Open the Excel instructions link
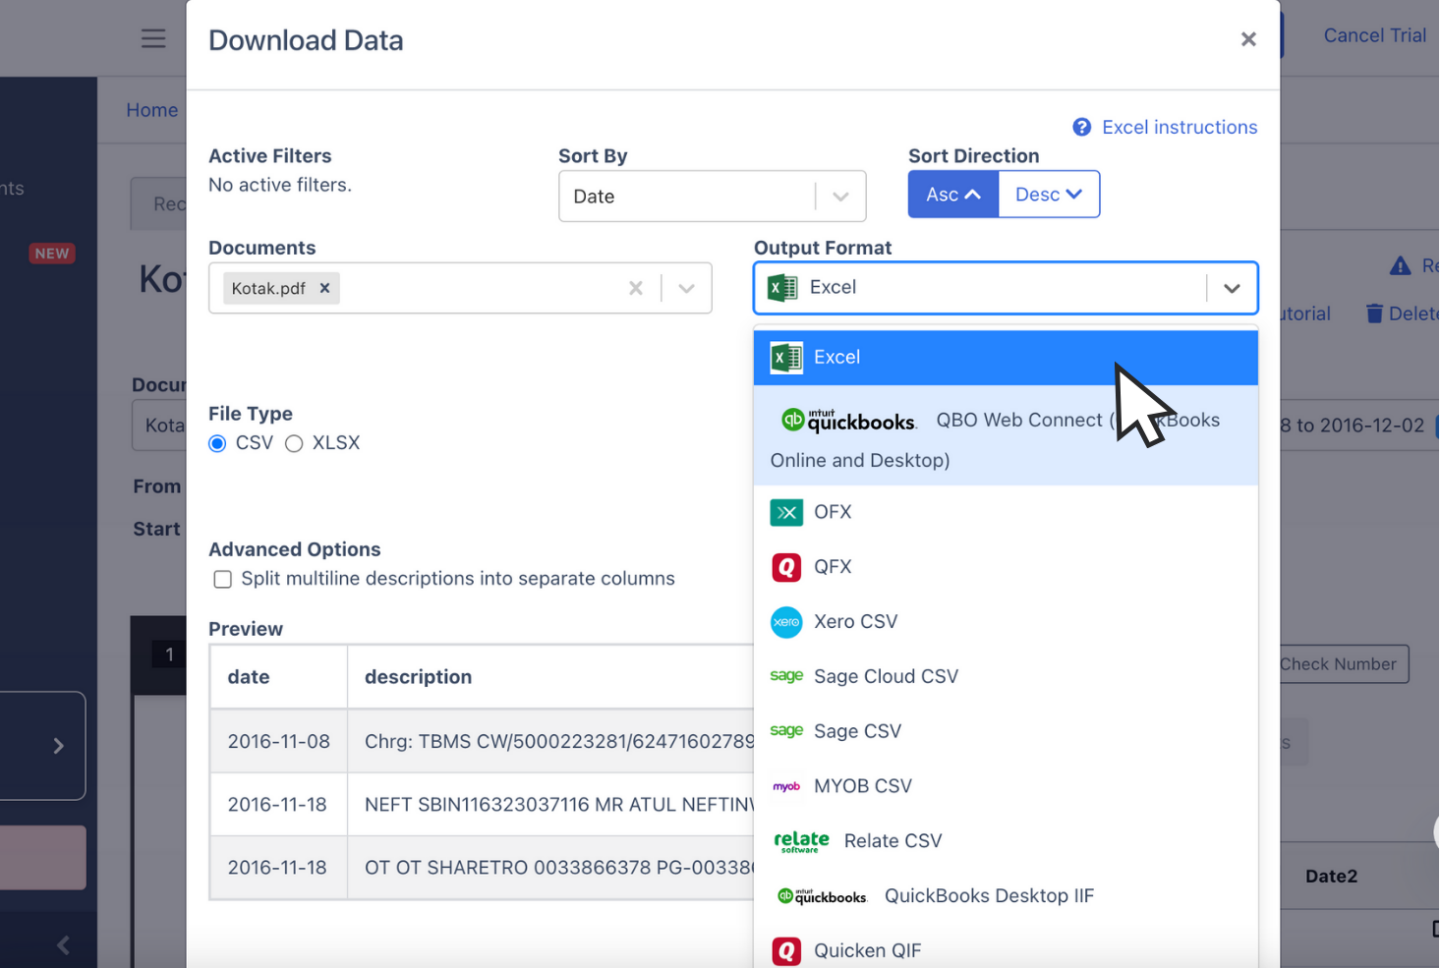This screenshot has height=968, width=1440. (1179, 127)
